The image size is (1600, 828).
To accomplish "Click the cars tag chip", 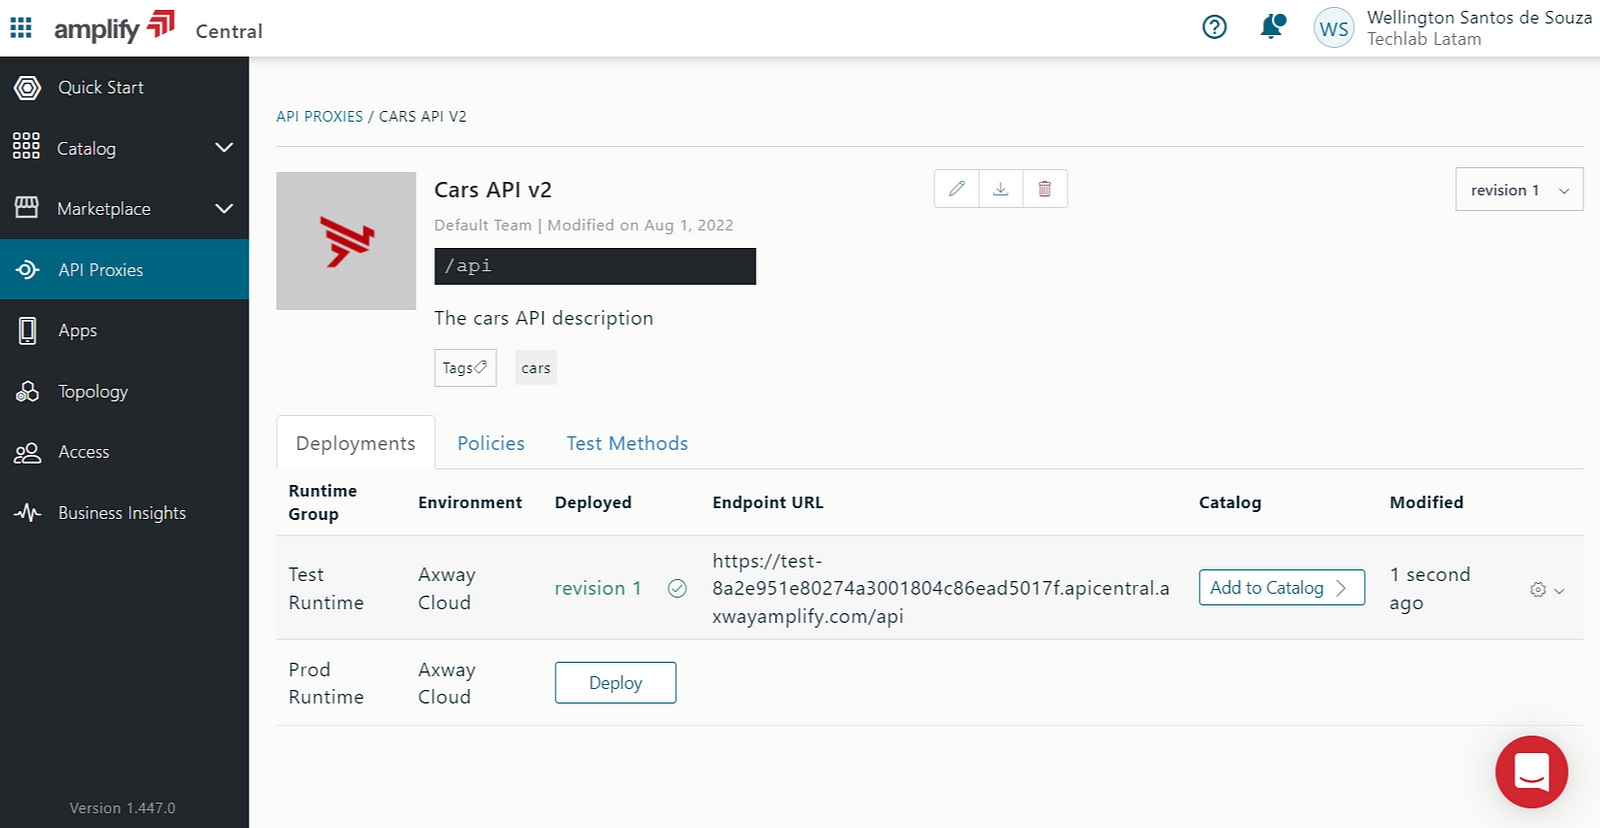I will click(536, 368).
